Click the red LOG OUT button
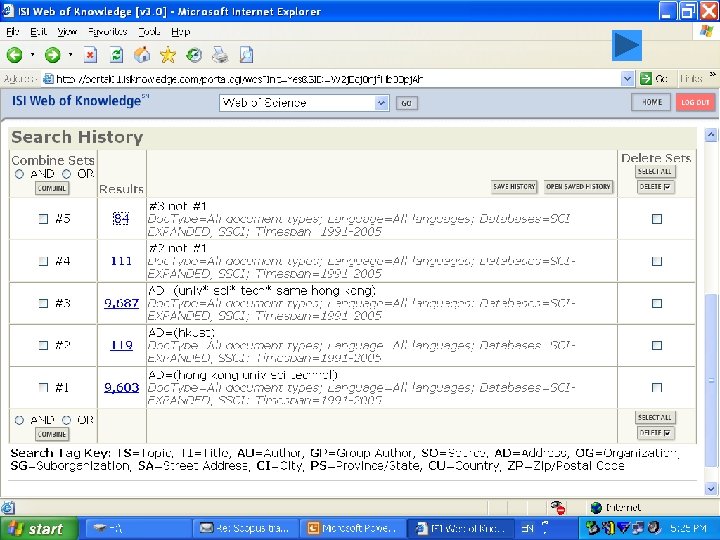720x540 pixels. pyautogui.click(x=695, y=102)
